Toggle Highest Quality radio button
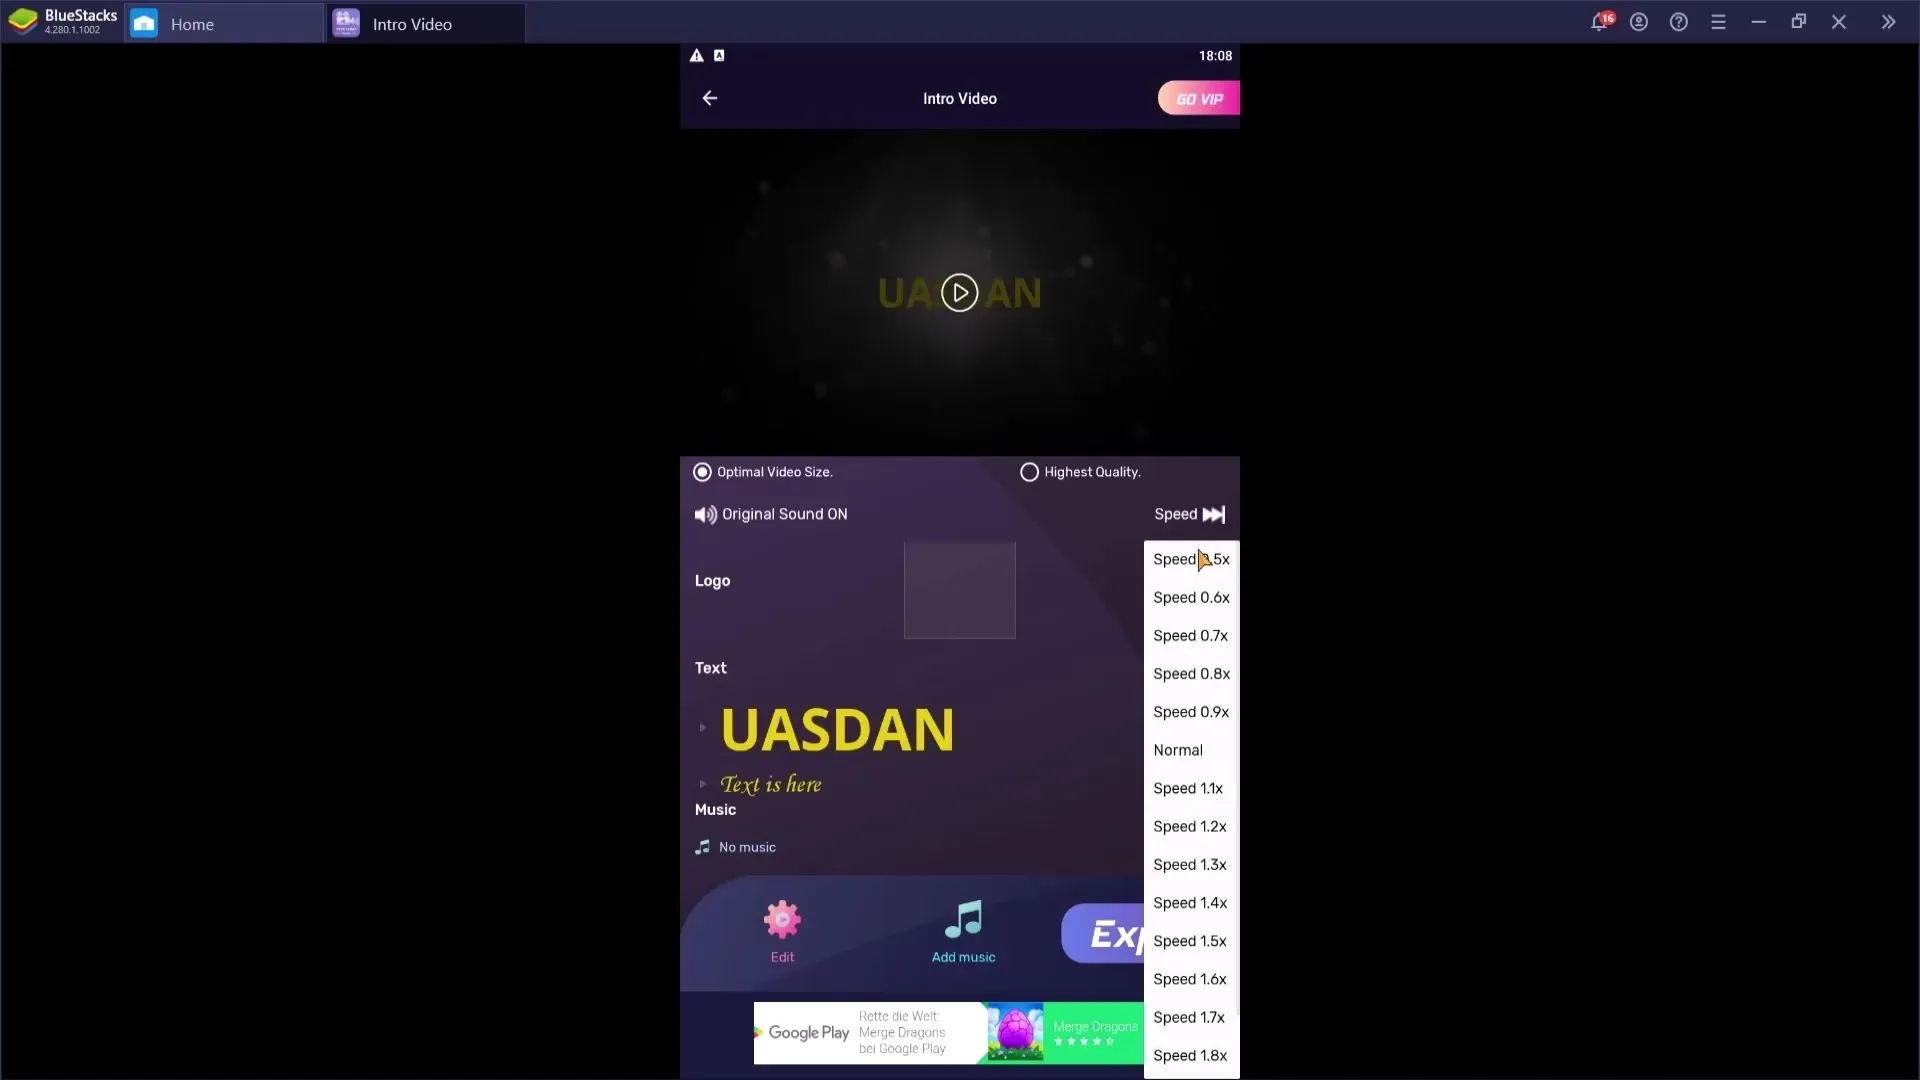Image resolution: width=1920 pixels, height=1080 pixels. tap(1029, 471)
